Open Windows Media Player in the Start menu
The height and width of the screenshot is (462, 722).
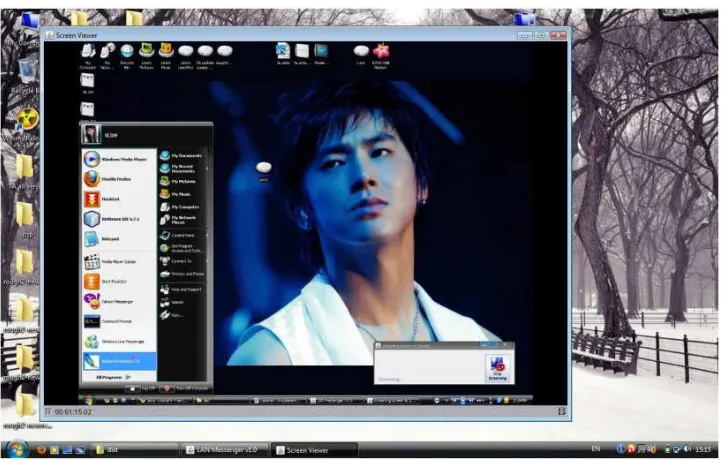119,159
